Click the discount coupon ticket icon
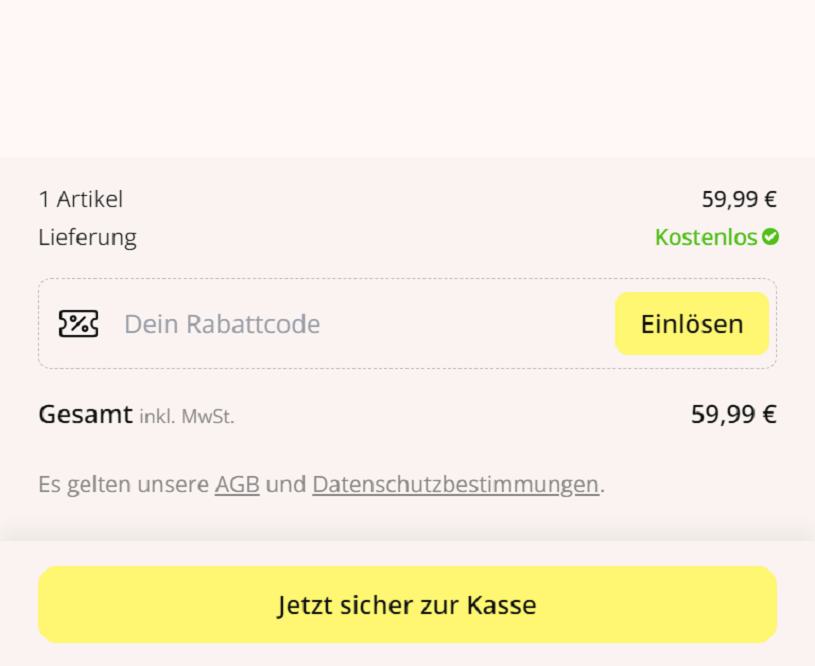Image resolution: width=815 pixels, height=666 pixels. click(x=78, y=324)
